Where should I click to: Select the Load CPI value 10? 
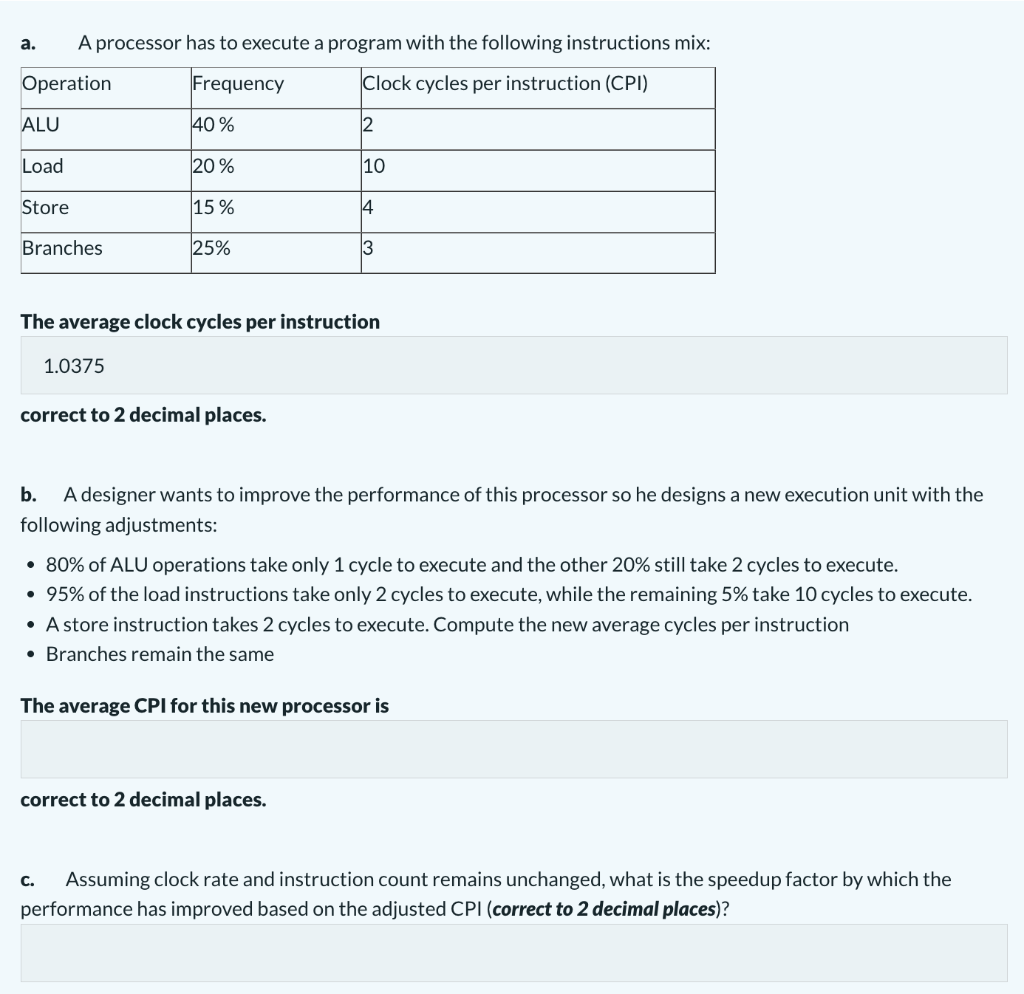pos(538,170)
